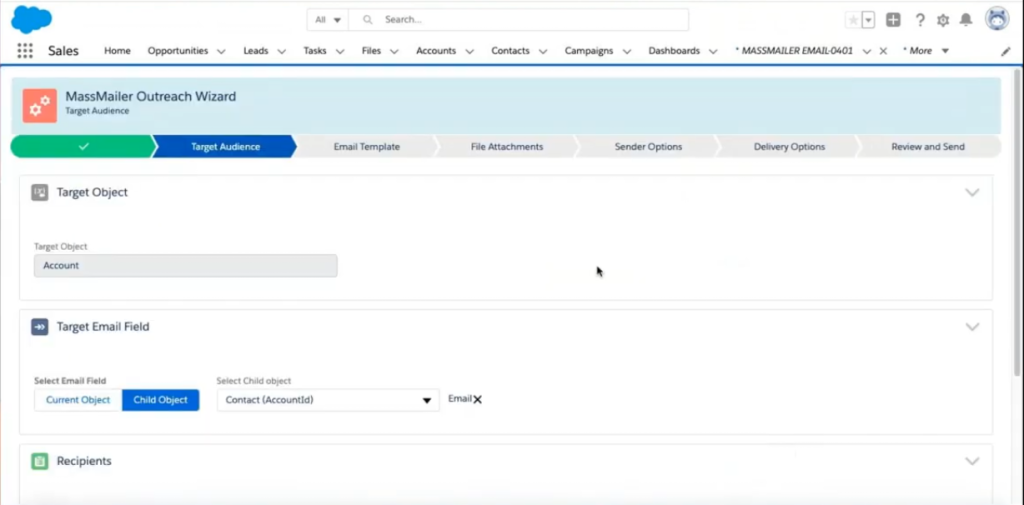The image size is (1024, 505).
Task: Click the page vertical scrollbar
Action: [x=1017, y=222]
